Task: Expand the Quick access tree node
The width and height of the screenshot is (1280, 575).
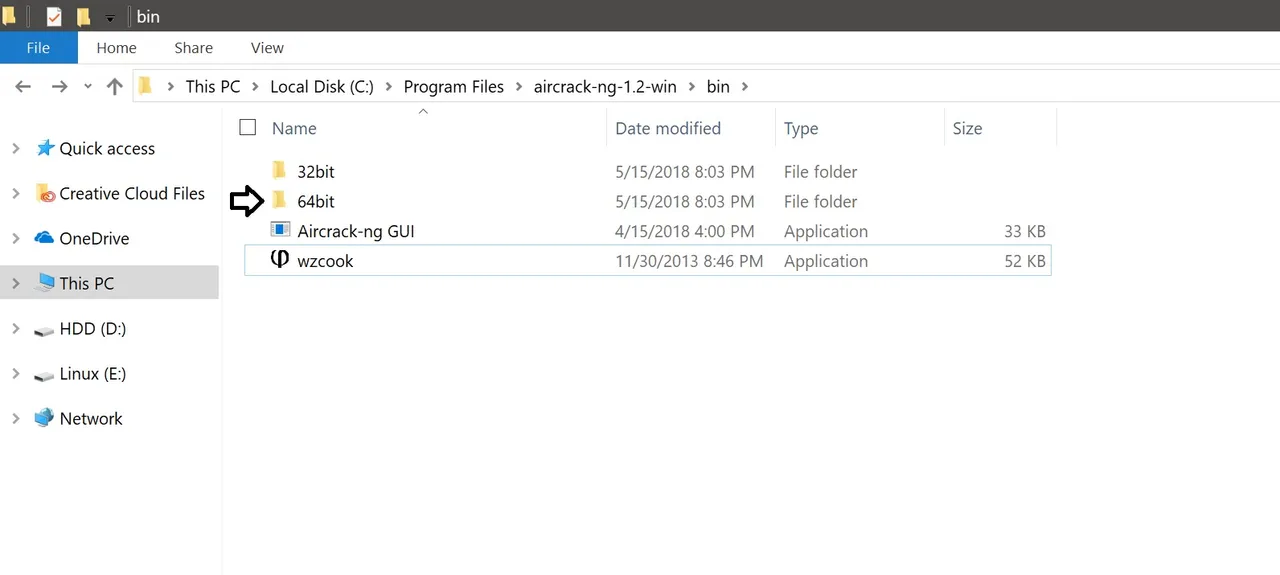Action: 15,148
